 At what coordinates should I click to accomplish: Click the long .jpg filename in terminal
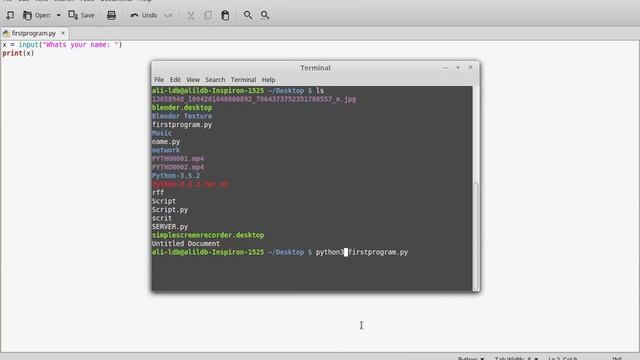[254, 99]
